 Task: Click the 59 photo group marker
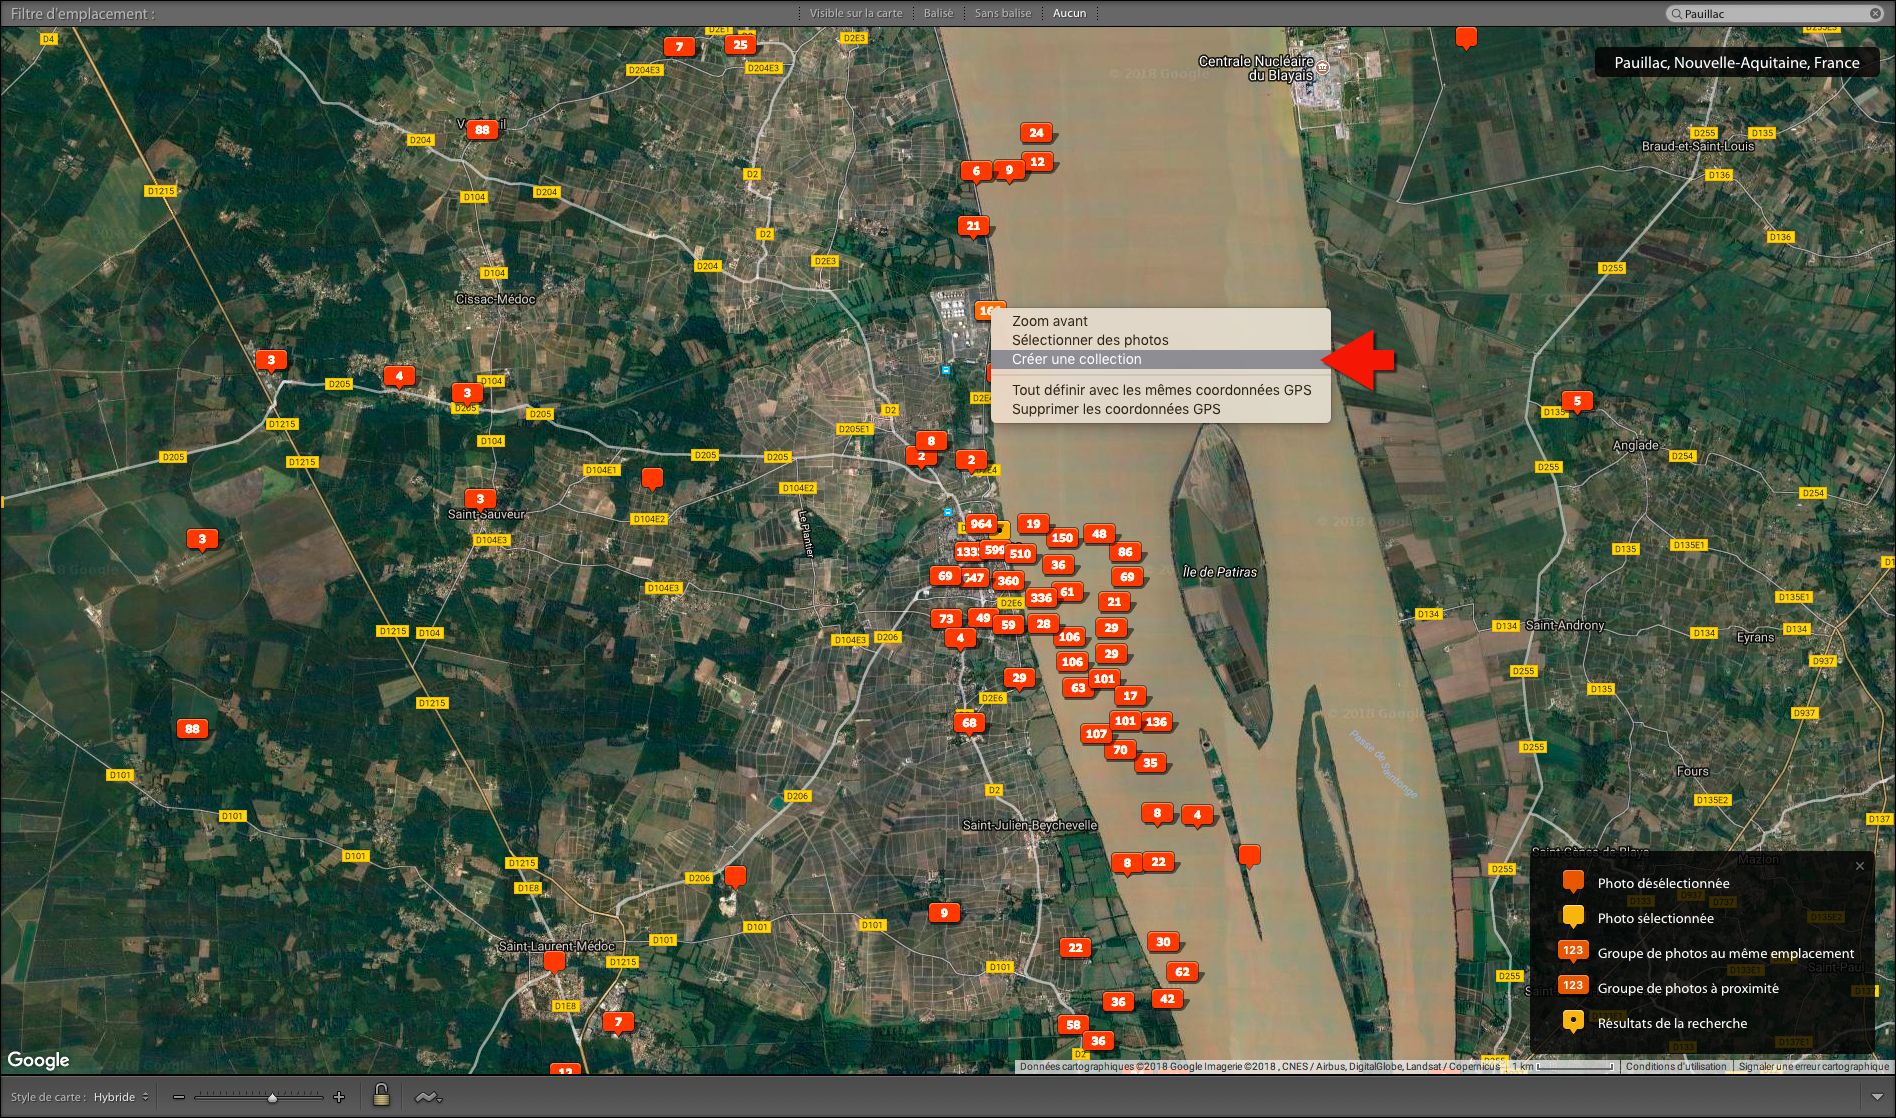[x=1008, y=625]
